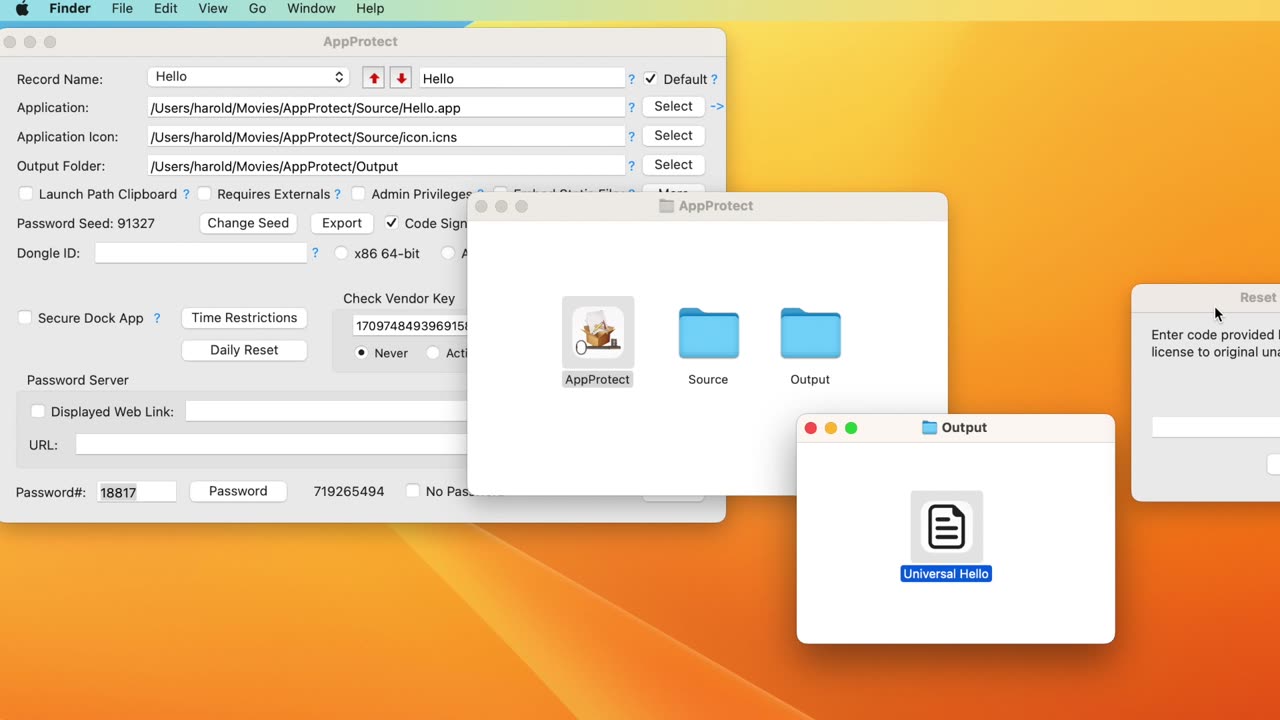Click the Change Seed button
Viewport: 1280px width, 720px height.
coord(248,223)
